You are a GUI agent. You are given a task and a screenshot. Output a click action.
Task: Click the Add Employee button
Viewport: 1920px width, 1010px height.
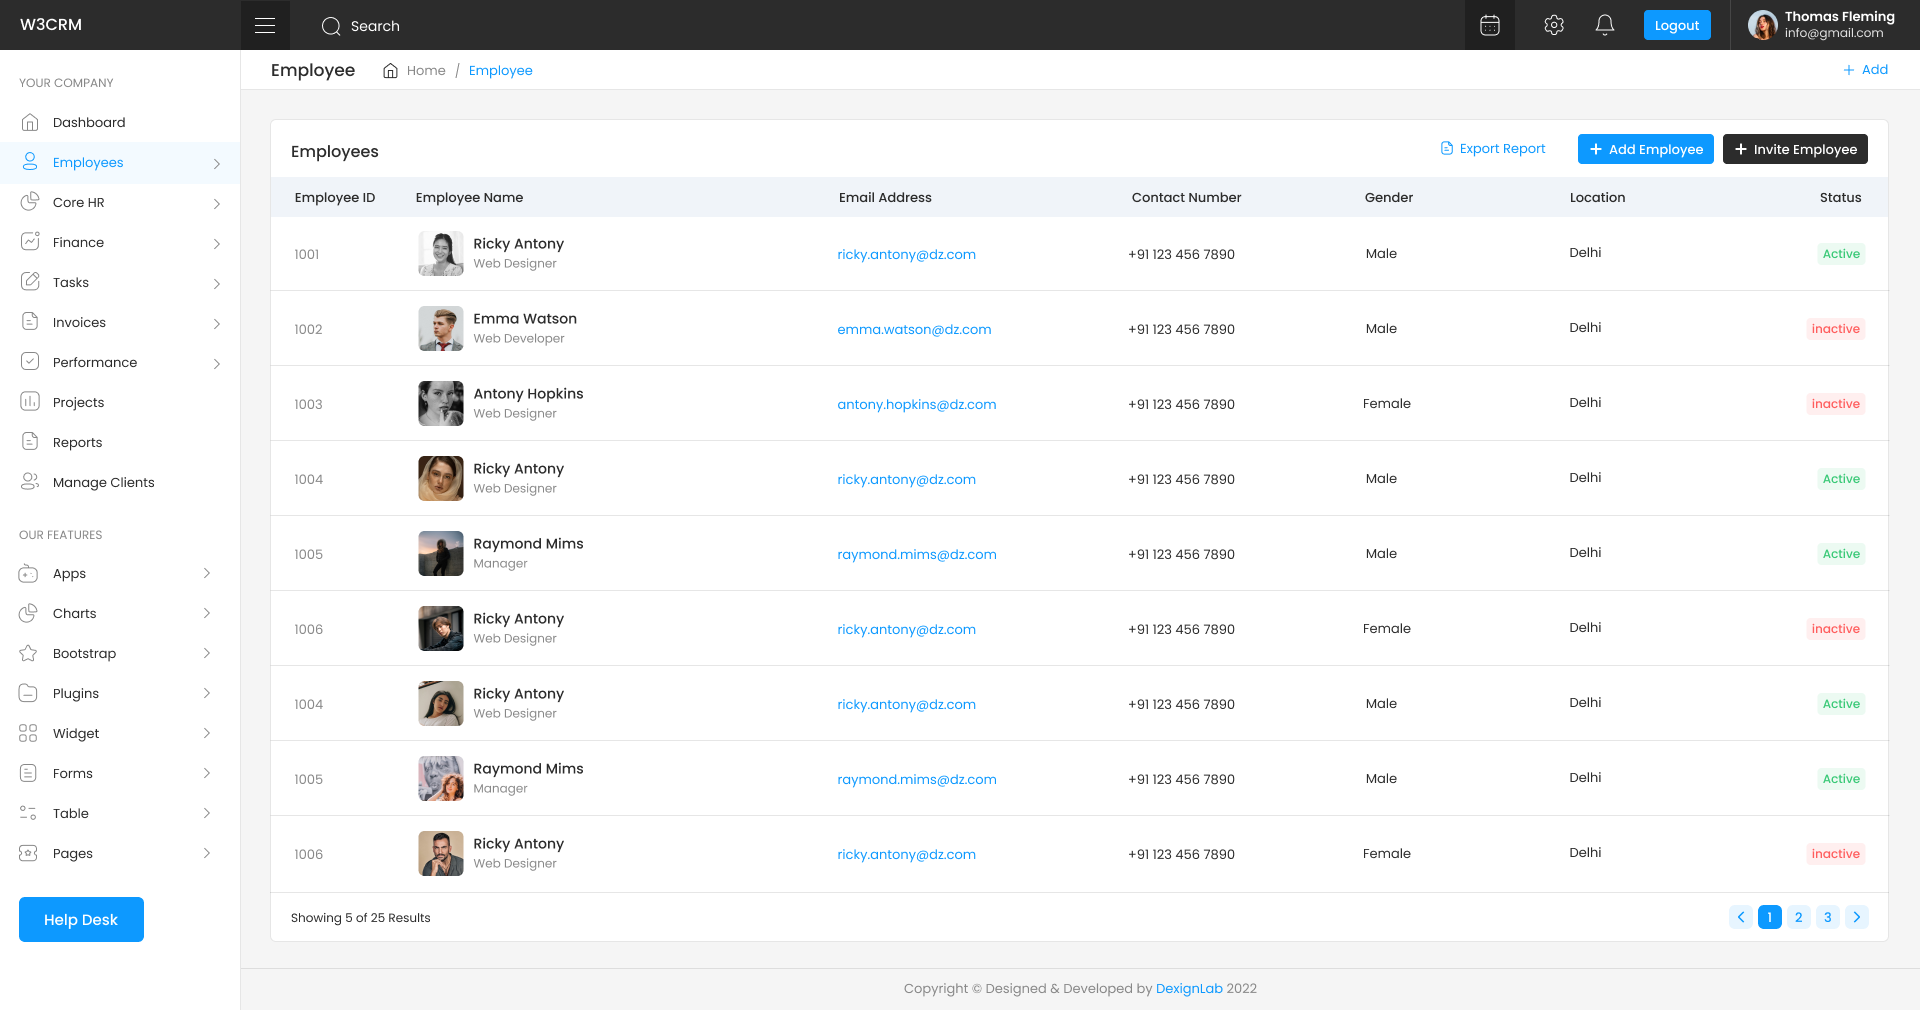pos(1645,149)
